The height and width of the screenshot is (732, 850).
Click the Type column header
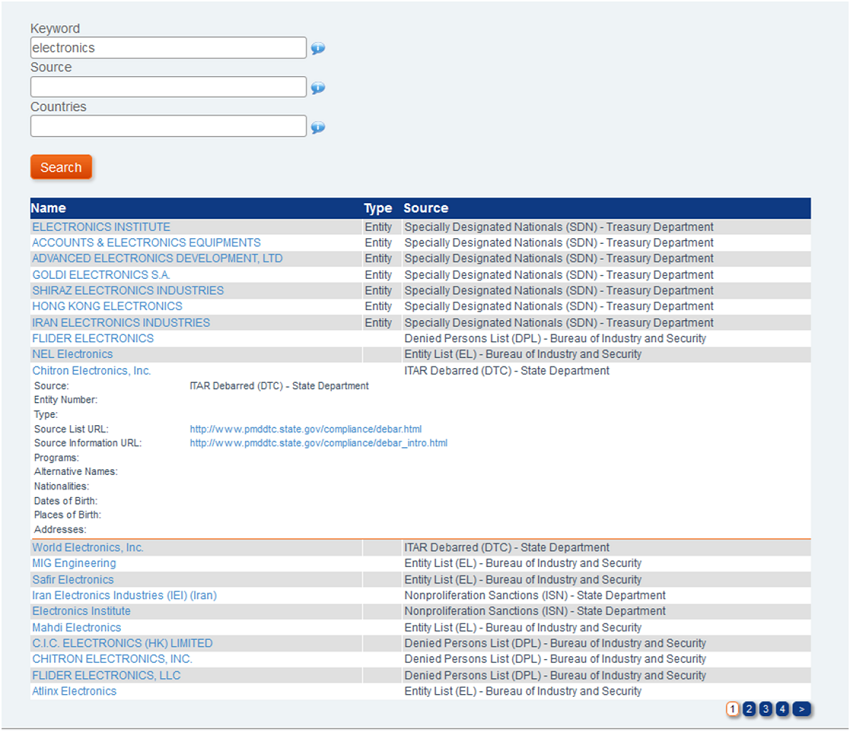coord(378,208)
